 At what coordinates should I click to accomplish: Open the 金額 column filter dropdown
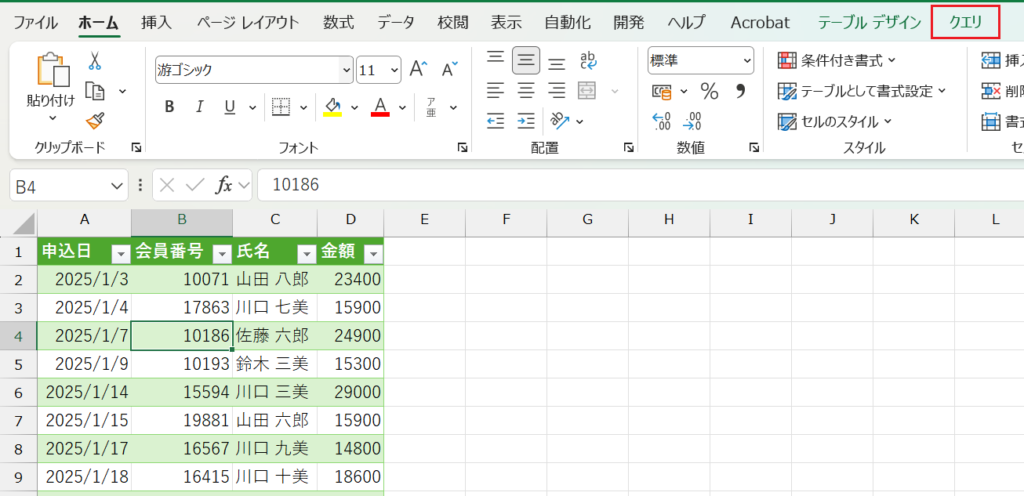pos(374,253)
